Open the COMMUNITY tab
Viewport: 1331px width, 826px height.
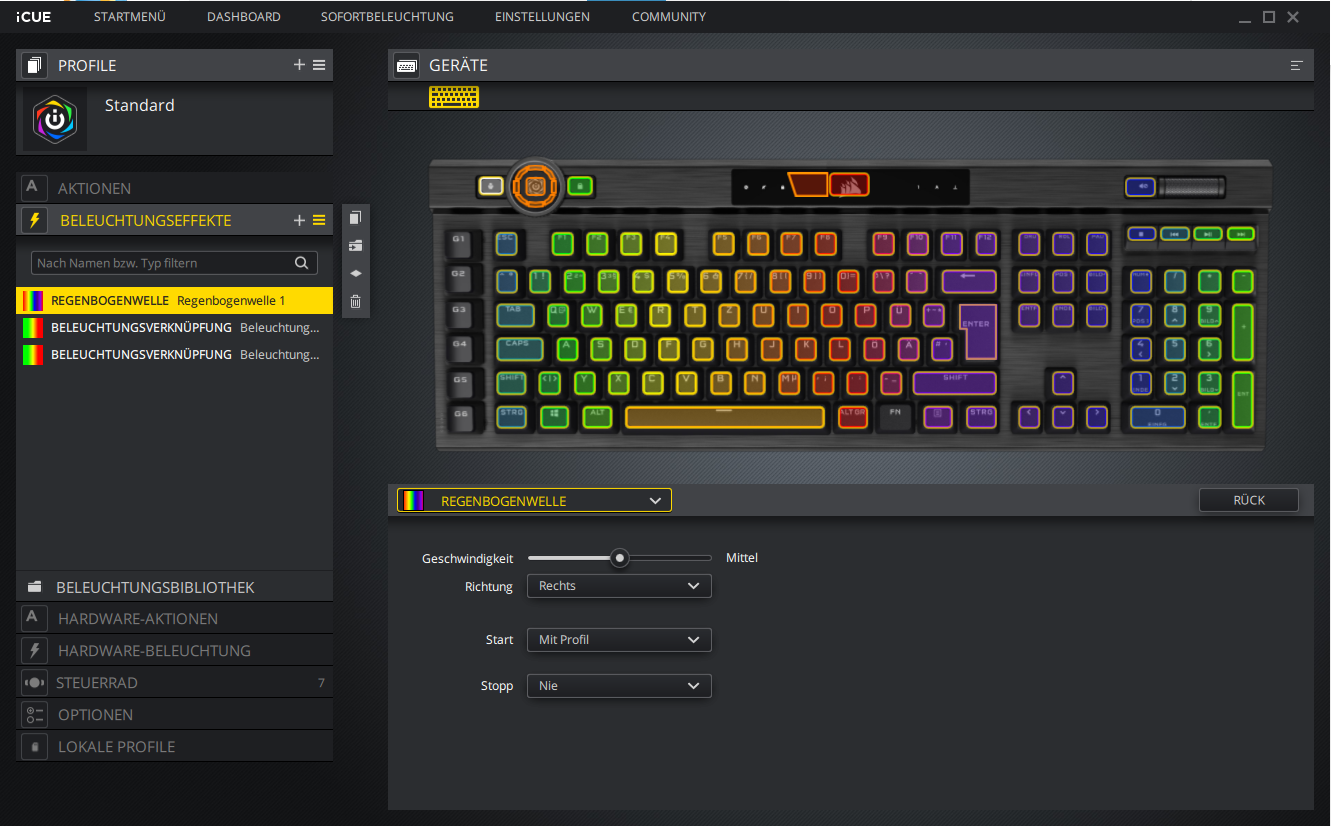click(669, 17)
